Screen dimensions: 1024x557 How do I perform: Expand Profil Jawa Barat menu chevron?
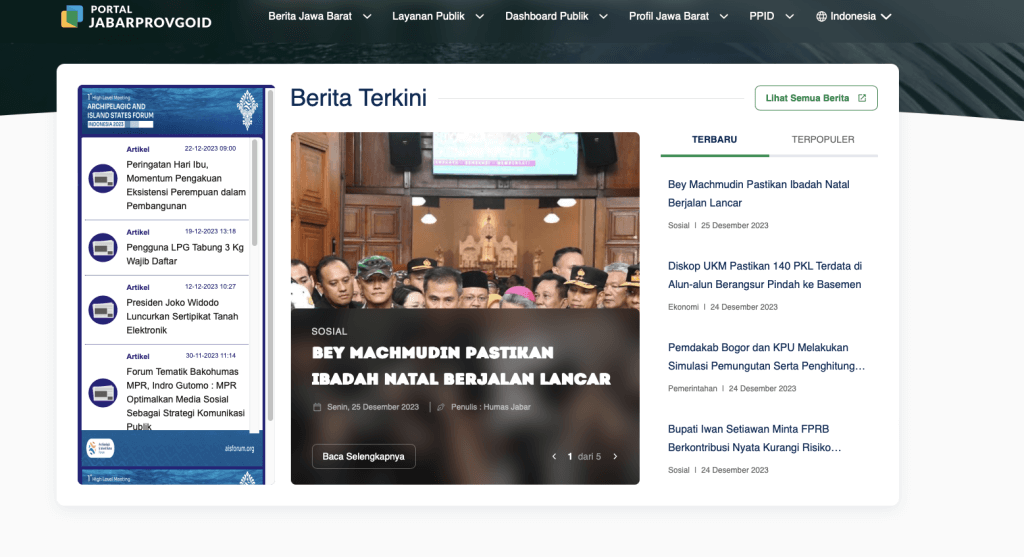(x=724, y=16)
